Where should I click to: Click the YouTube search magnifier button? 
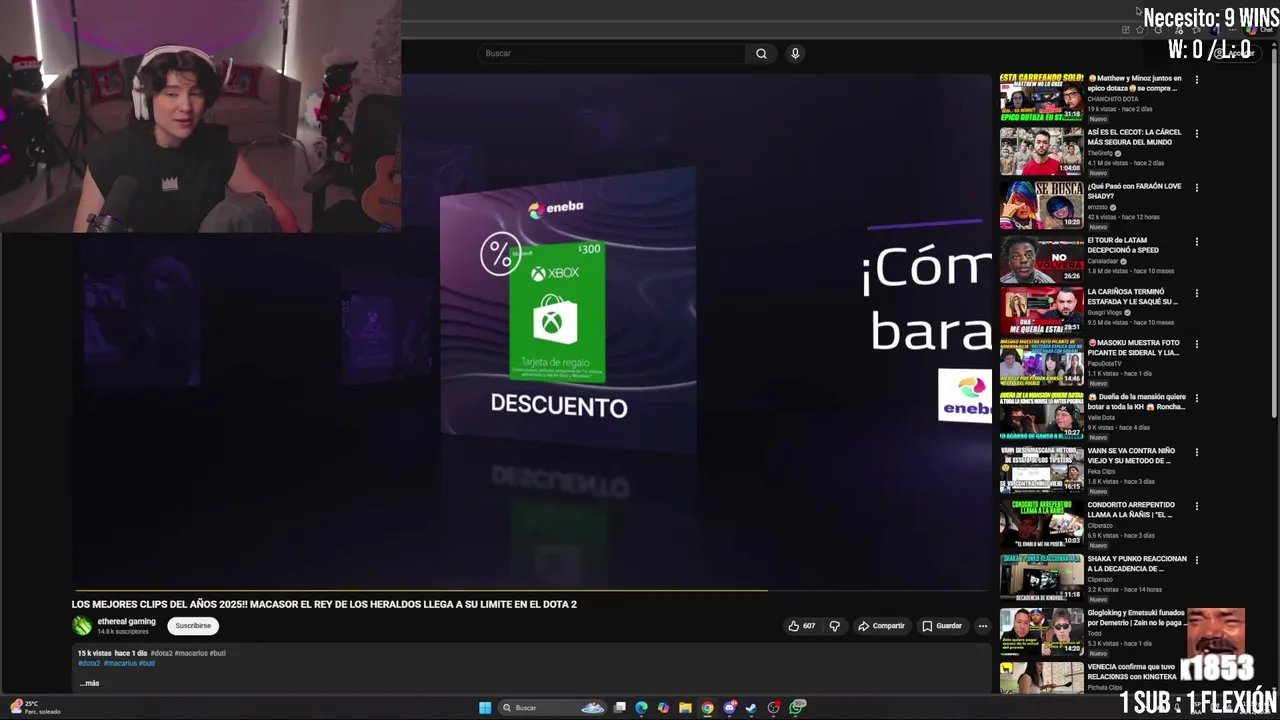click(x=761, y=54)
